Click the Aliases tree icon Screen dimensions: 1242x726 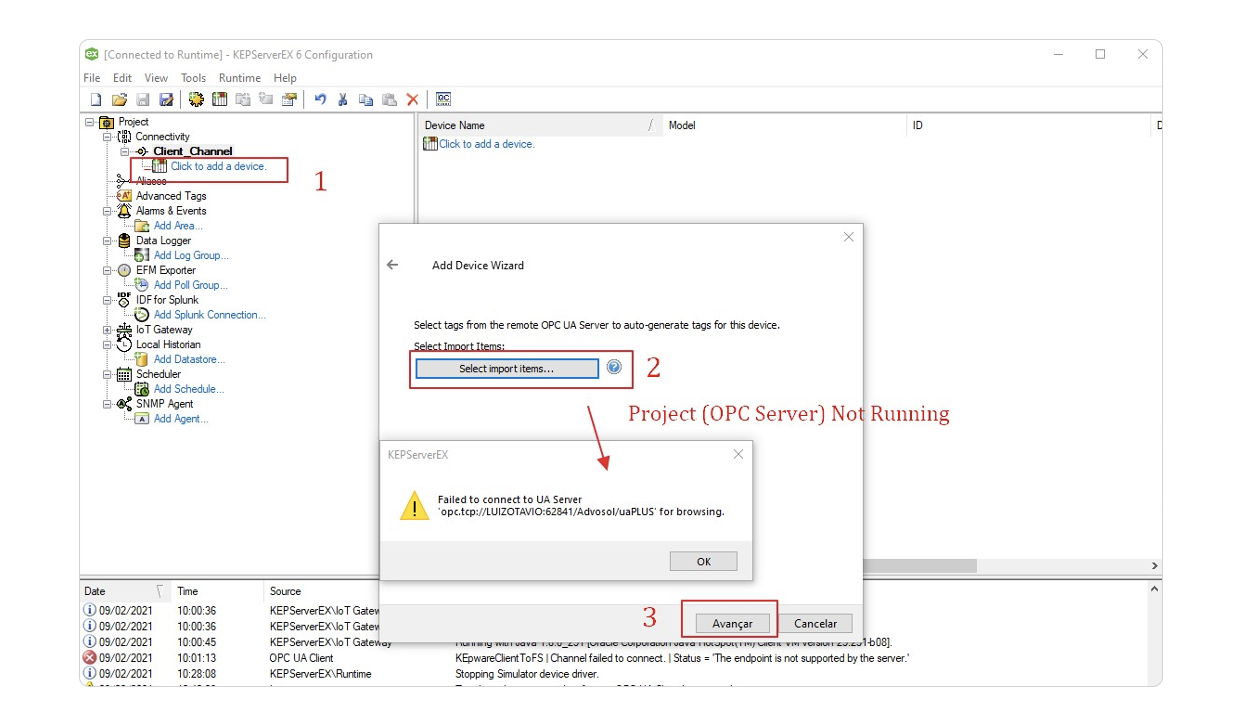pyautogui.click(x=124, y=181)
